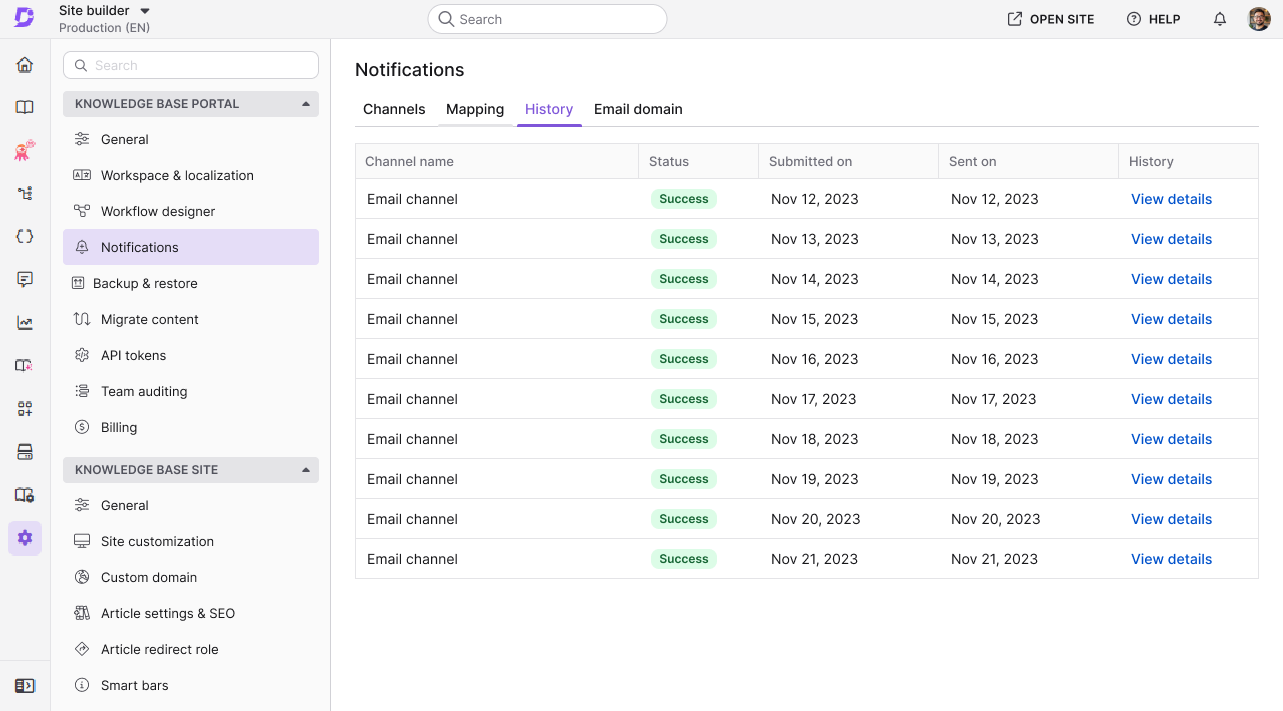This screenshot has height=711, width=1283.
Task: Click the Custom domain globe icon
Action: click(82, 577)
